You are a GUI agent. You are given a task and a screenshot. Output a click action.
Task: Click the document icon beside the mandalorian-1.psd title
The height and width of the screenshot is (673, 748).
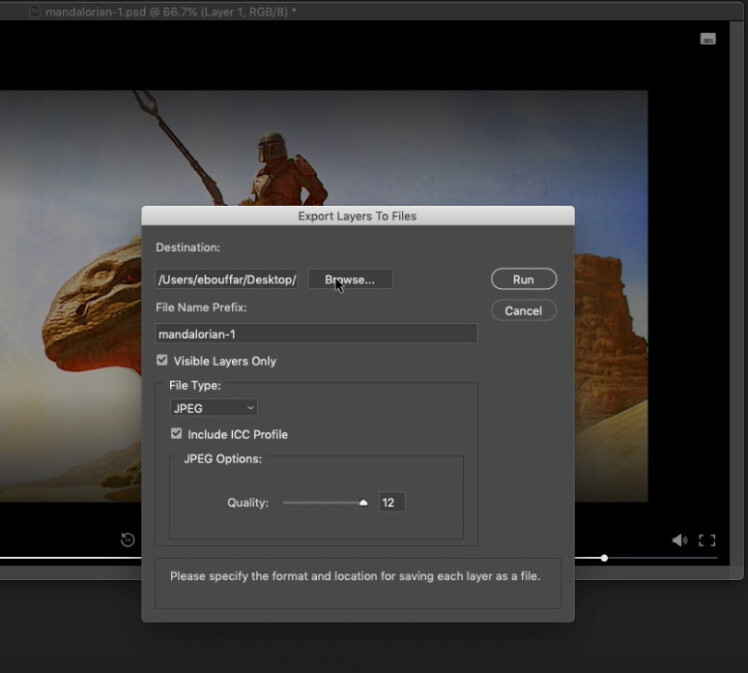[x=33, y=12]
